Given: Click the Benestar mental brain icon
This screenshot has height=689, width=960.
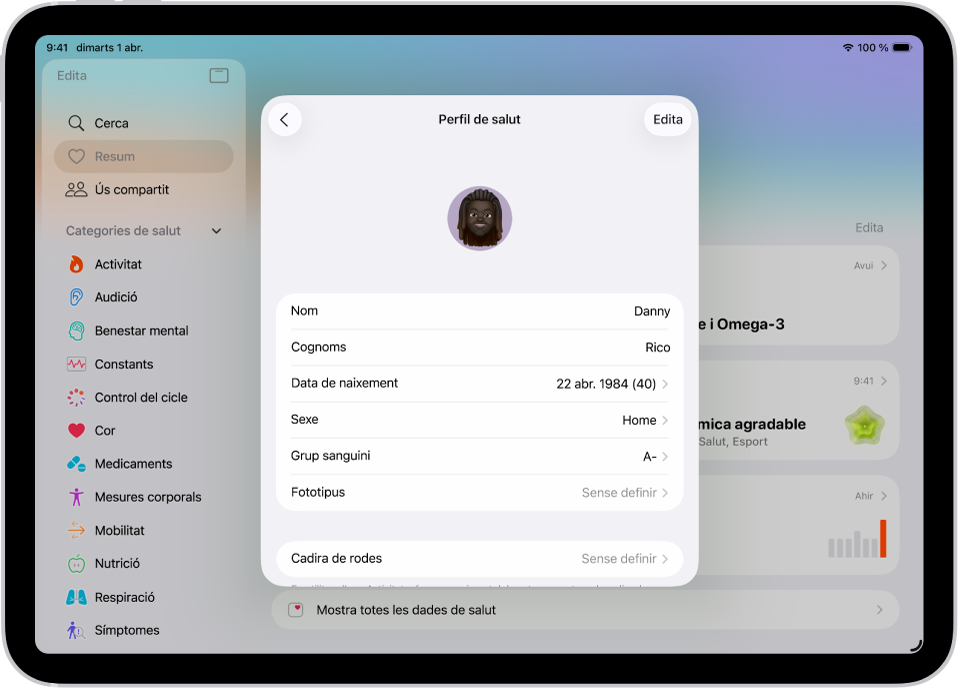Looking at the screenshot, I should coord(76,331).
